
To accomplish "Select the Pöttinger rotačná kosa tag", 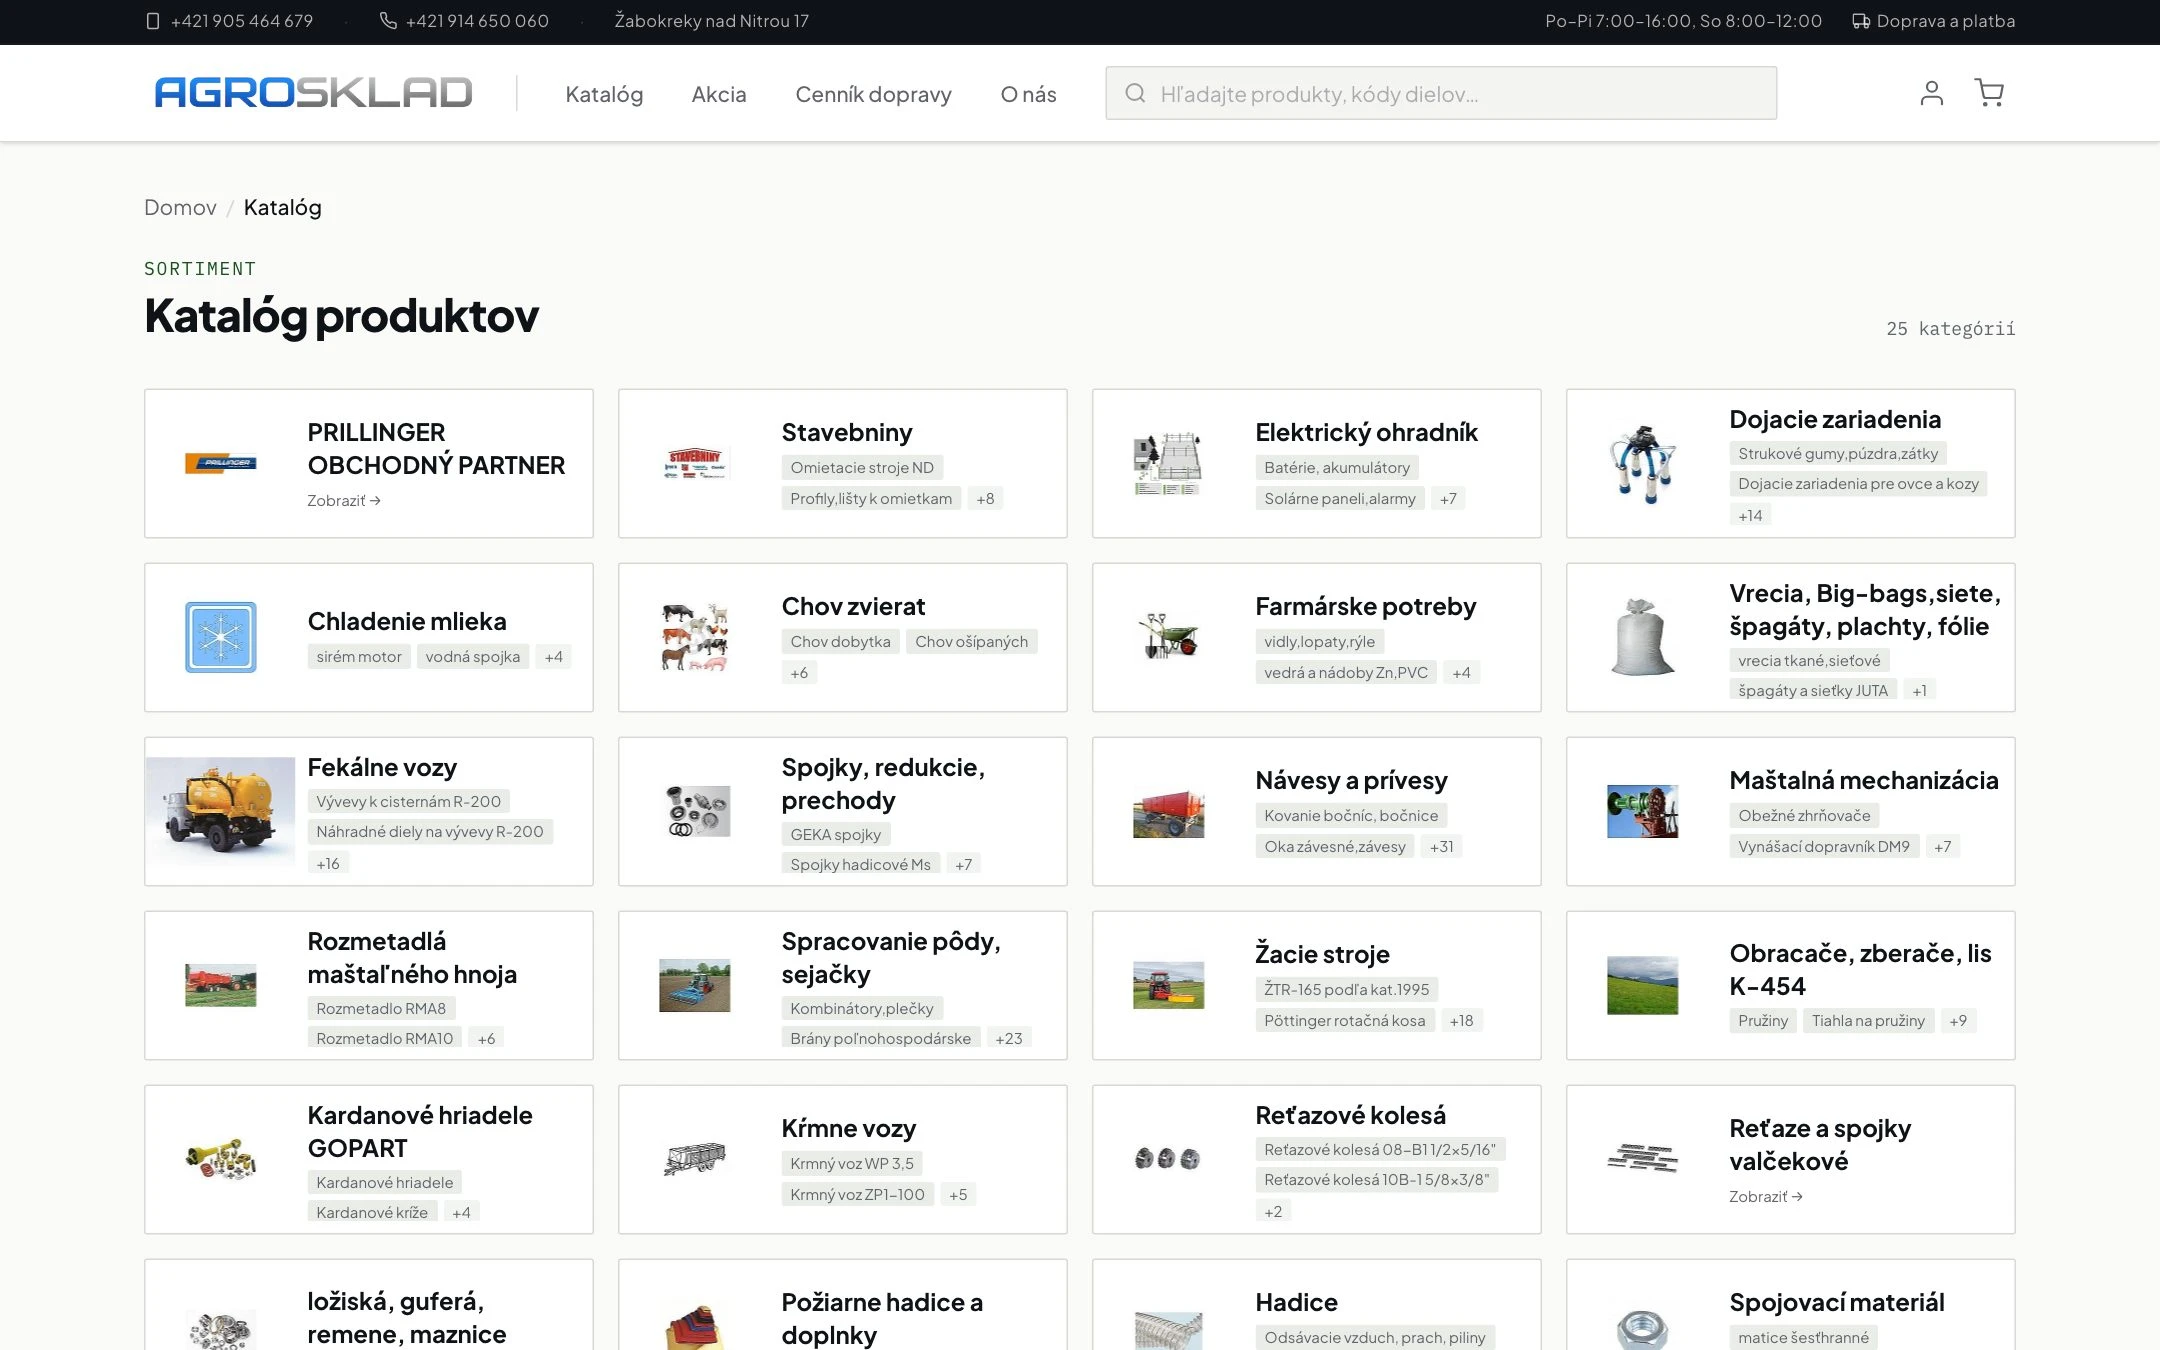I will (1345, 1020).
